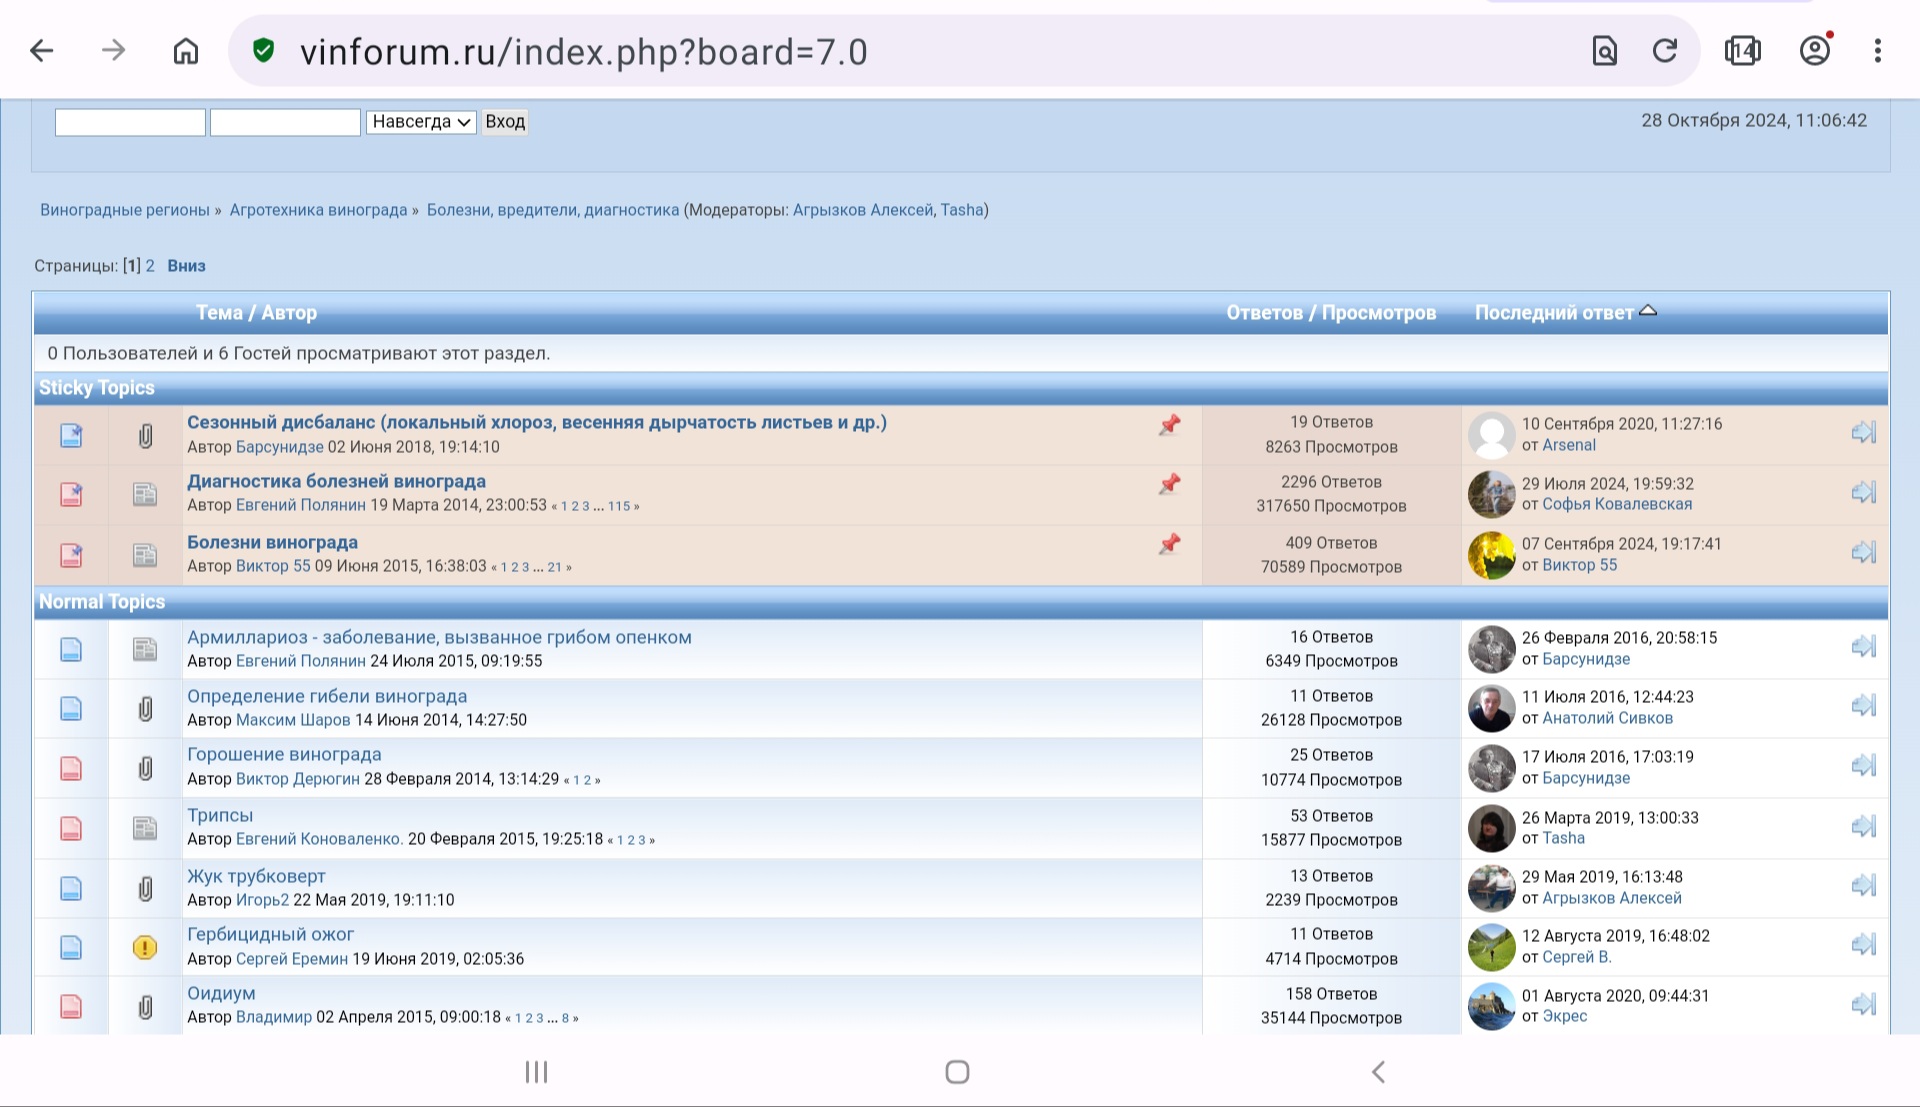
Task: Click last-post icon for Диагностика болезней винограда
Action: pyautogui.click(x=1863, y=492)
